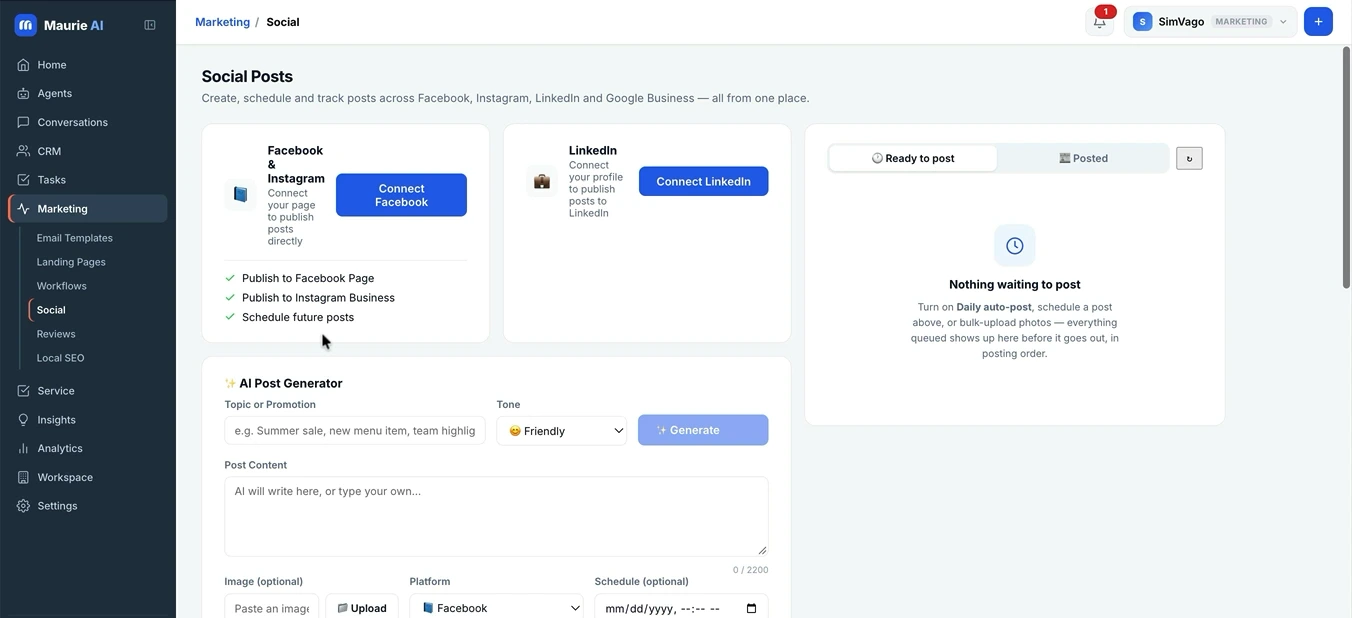The height and width of the screenshot is (618, 1352).
Task: Click the Analytics bar chart icon
Action: 23,448
